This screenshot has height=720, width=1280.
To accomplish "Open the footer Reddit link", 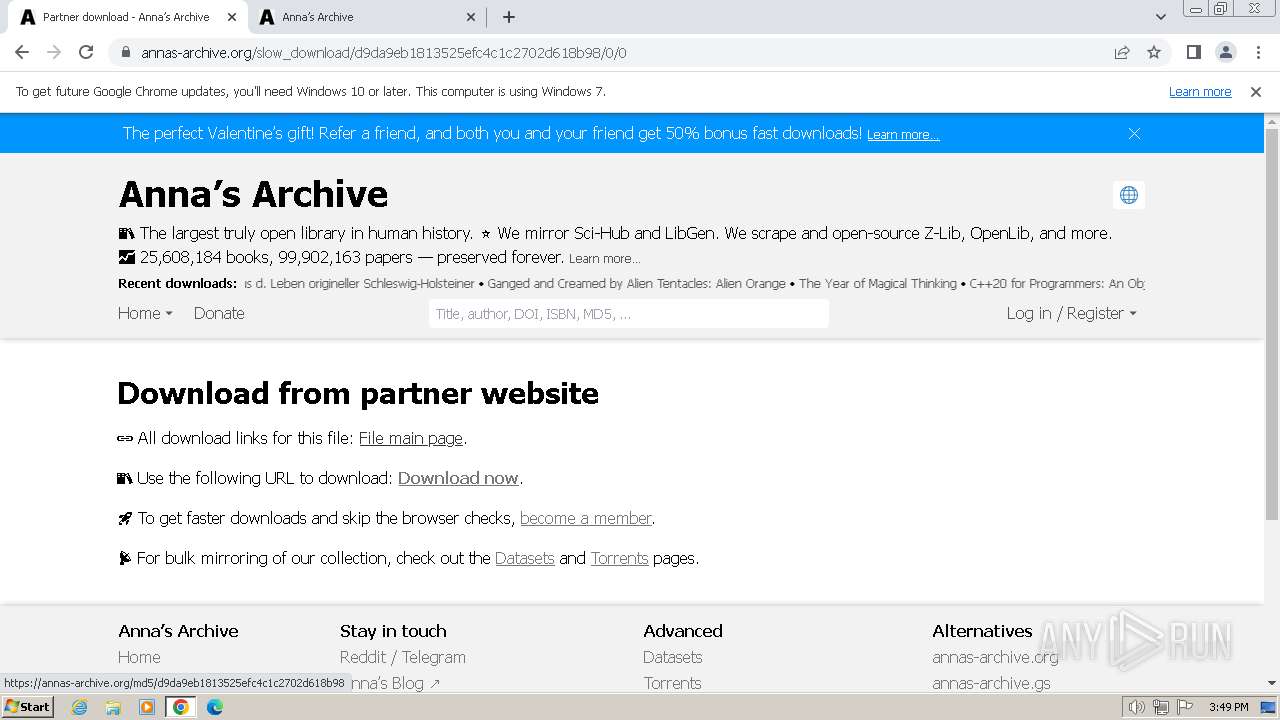I will [x=363, y=657].
